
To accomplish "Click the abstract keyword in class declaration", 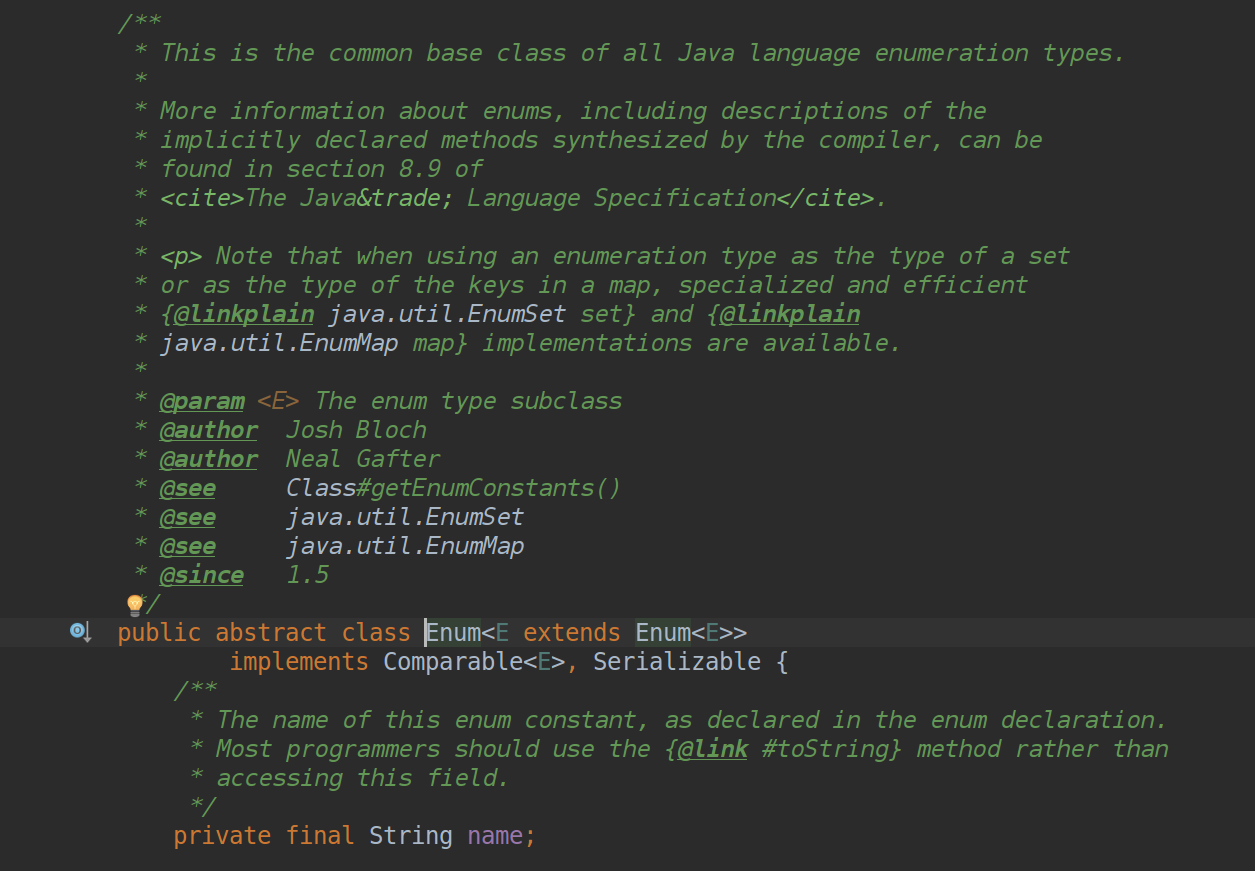I will [271, 633].
